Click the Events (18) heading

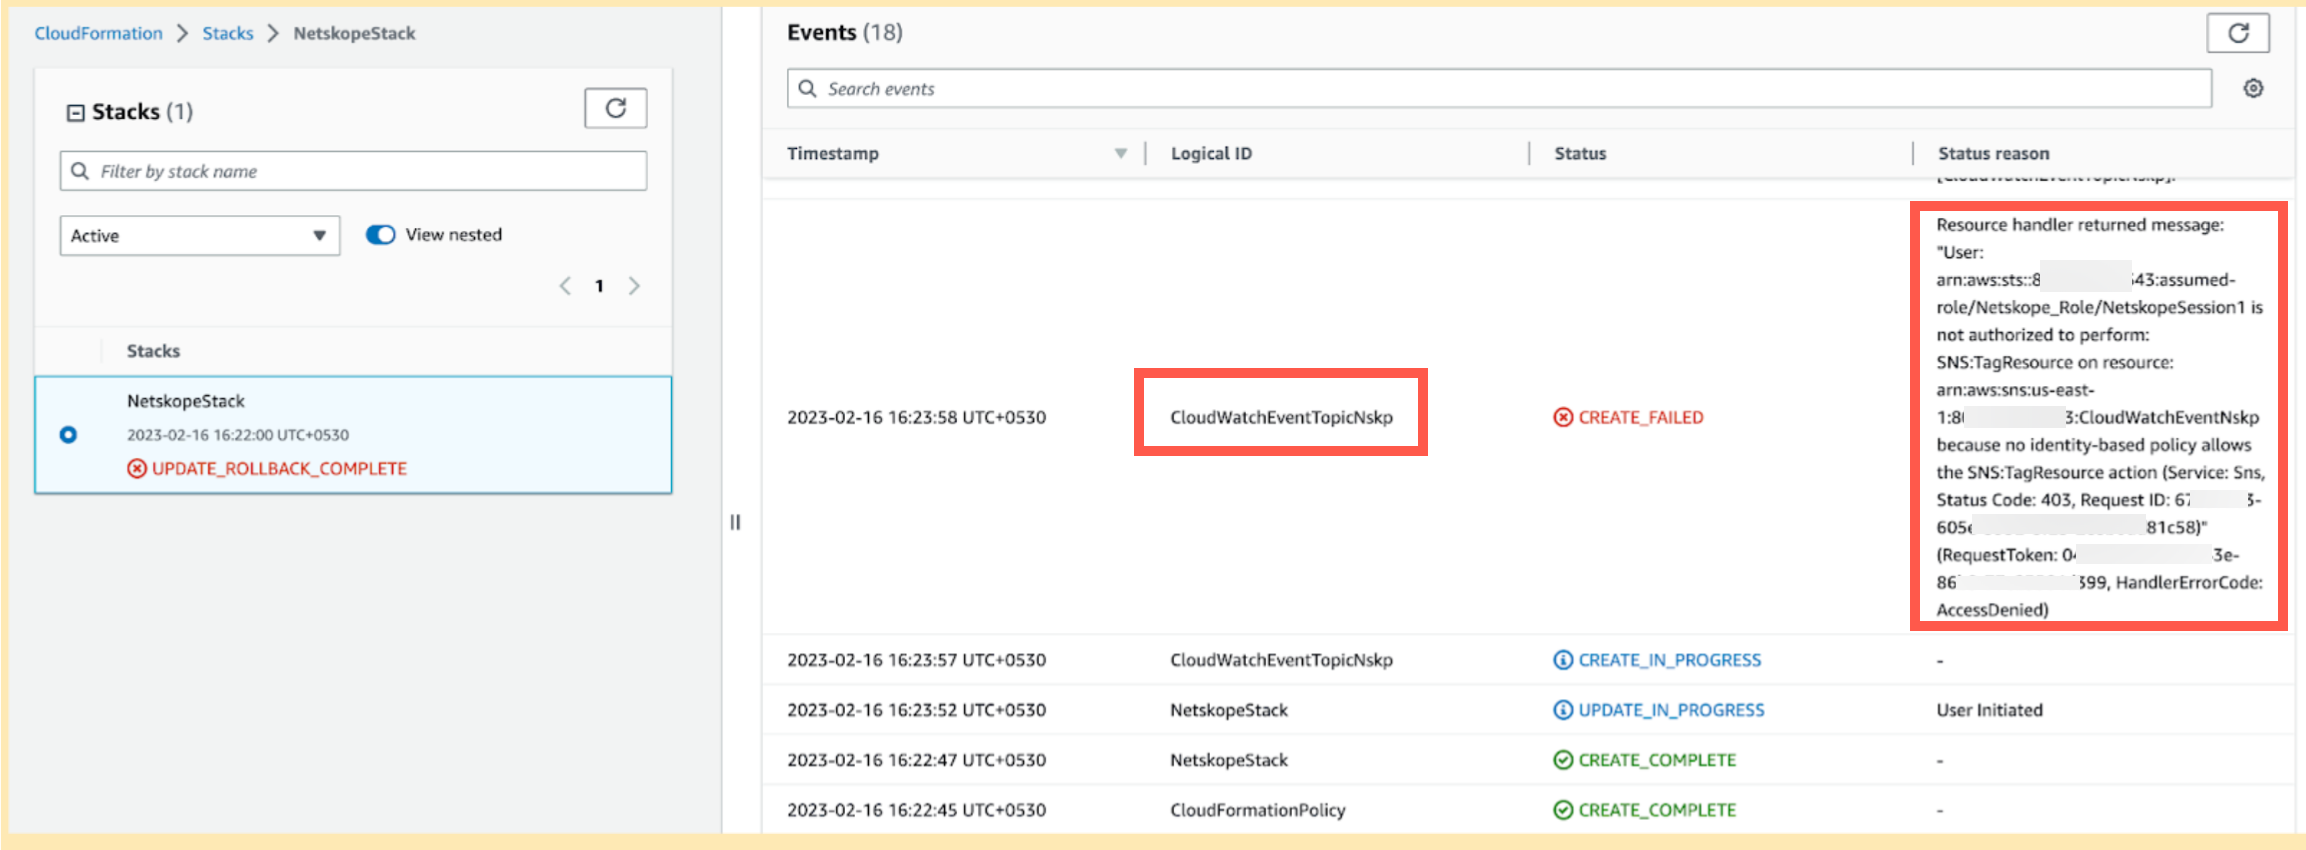(845, 33)
